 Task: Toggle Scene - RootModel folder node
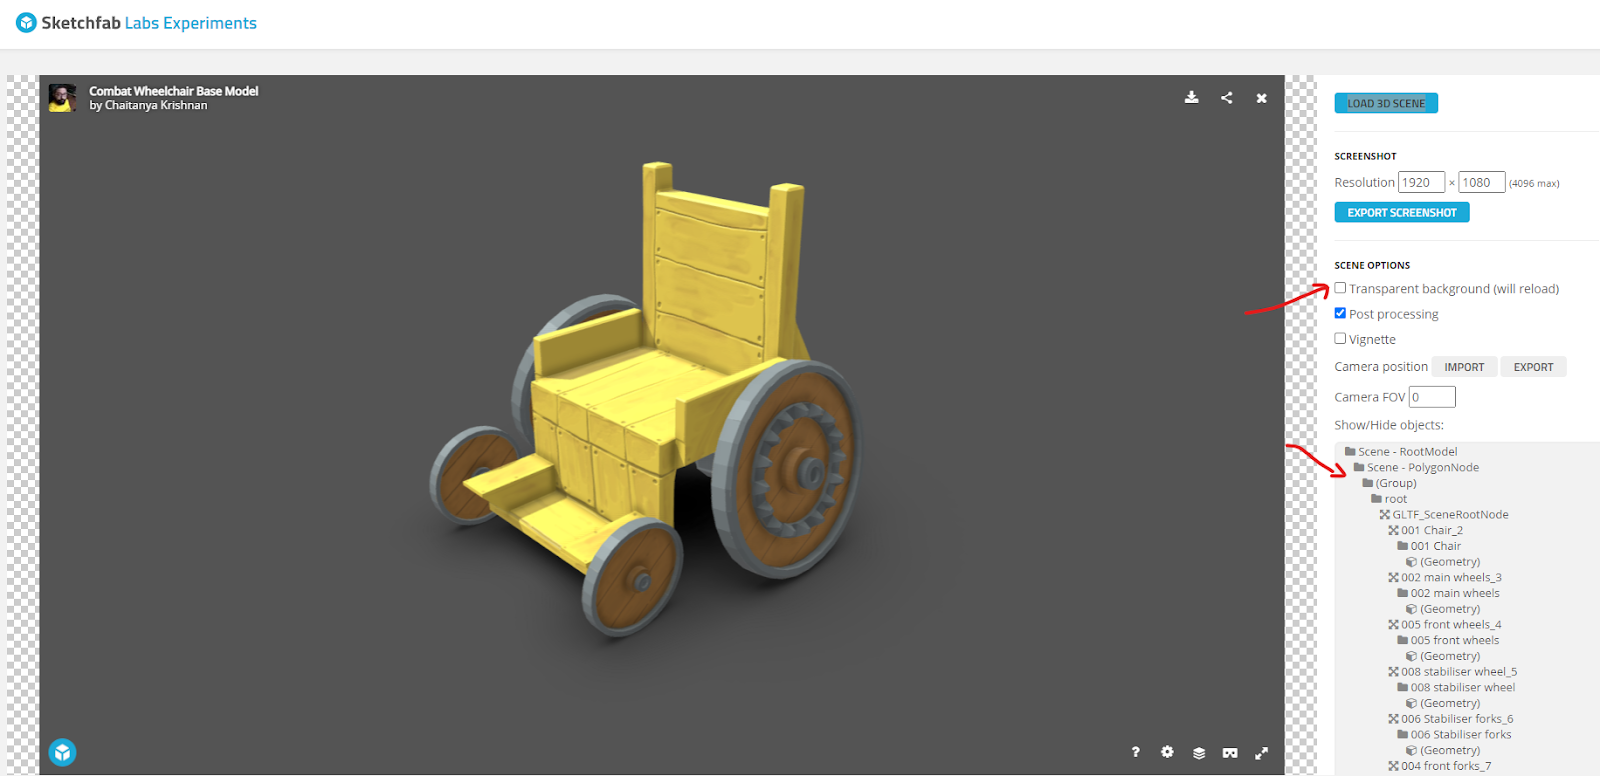point(1401,452)
